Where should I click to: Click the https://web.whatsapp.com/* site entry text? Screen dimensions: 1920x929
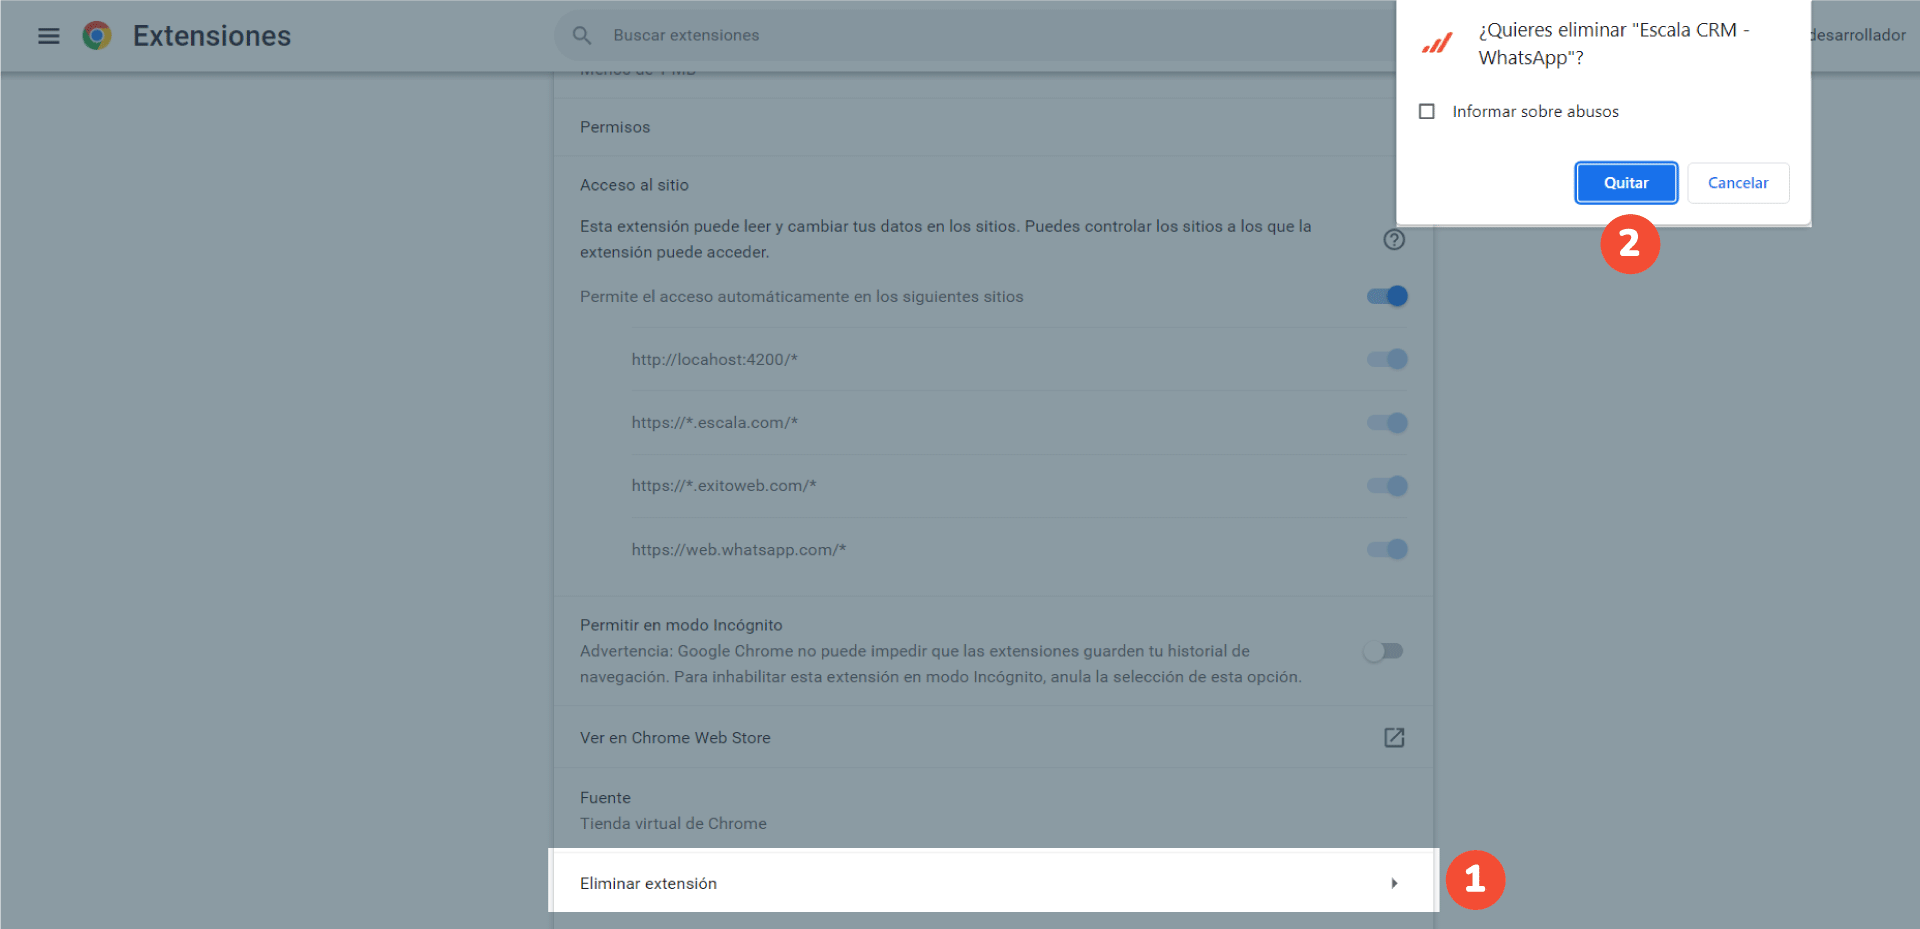tap(739, 550)
